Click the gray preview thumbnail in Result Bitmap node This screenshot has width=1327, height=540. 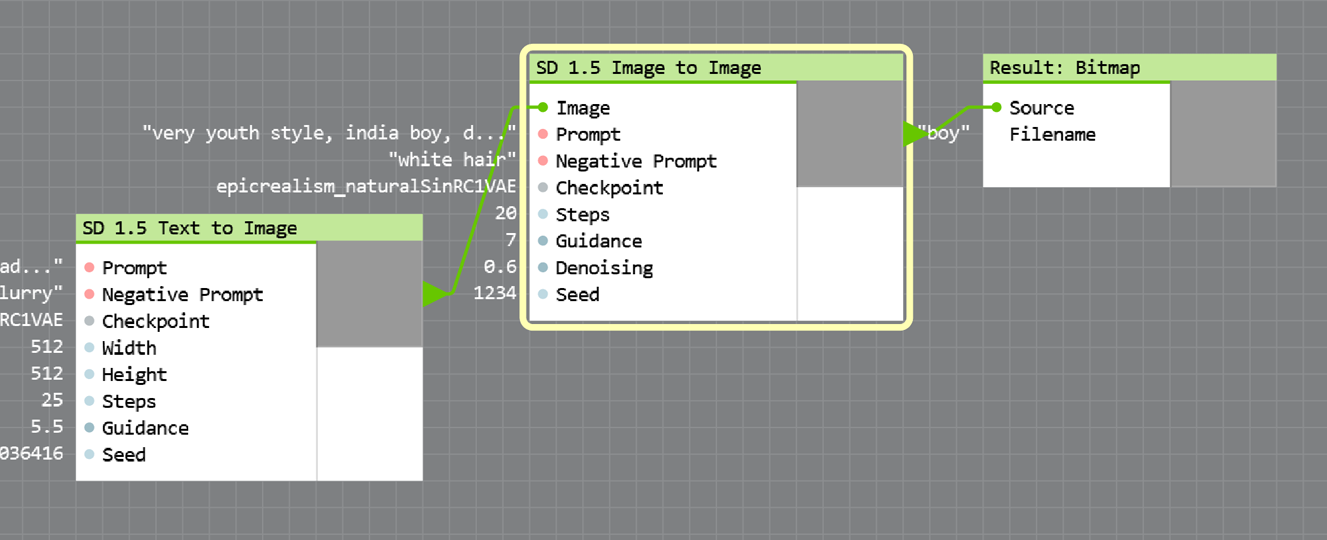(1223, 134)
